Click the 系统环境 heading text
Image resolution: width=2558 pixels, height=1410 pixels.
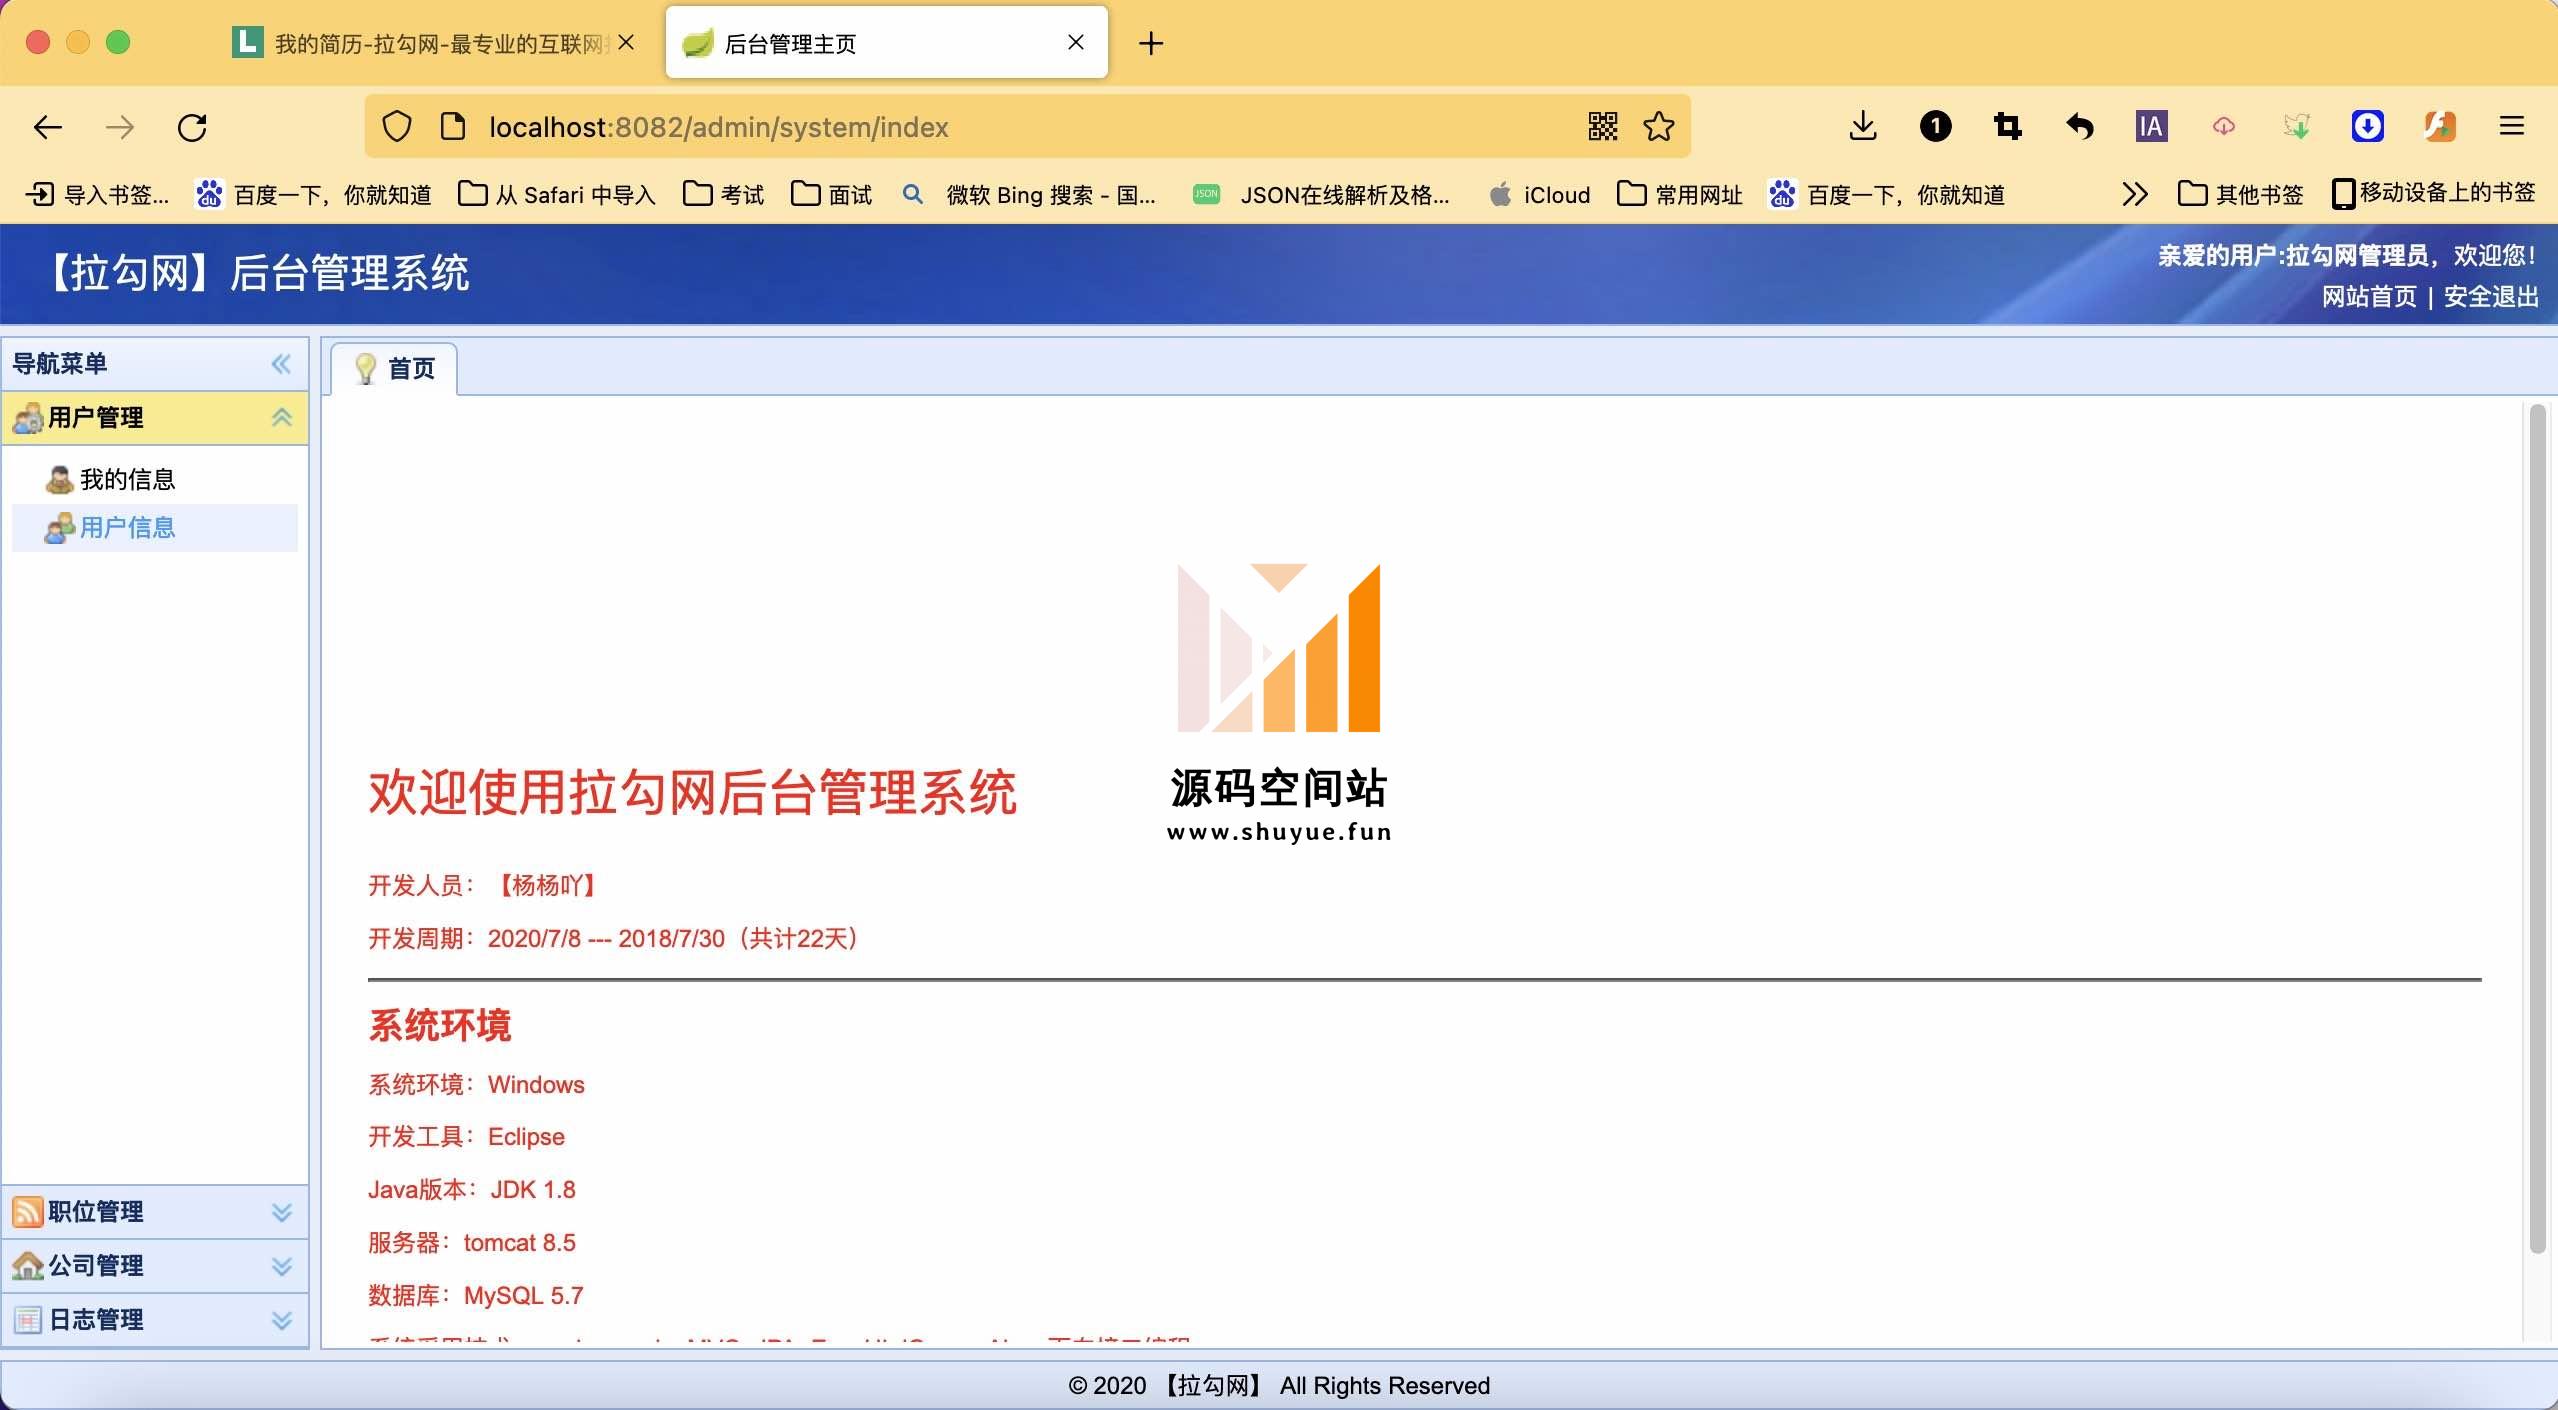440,1026
